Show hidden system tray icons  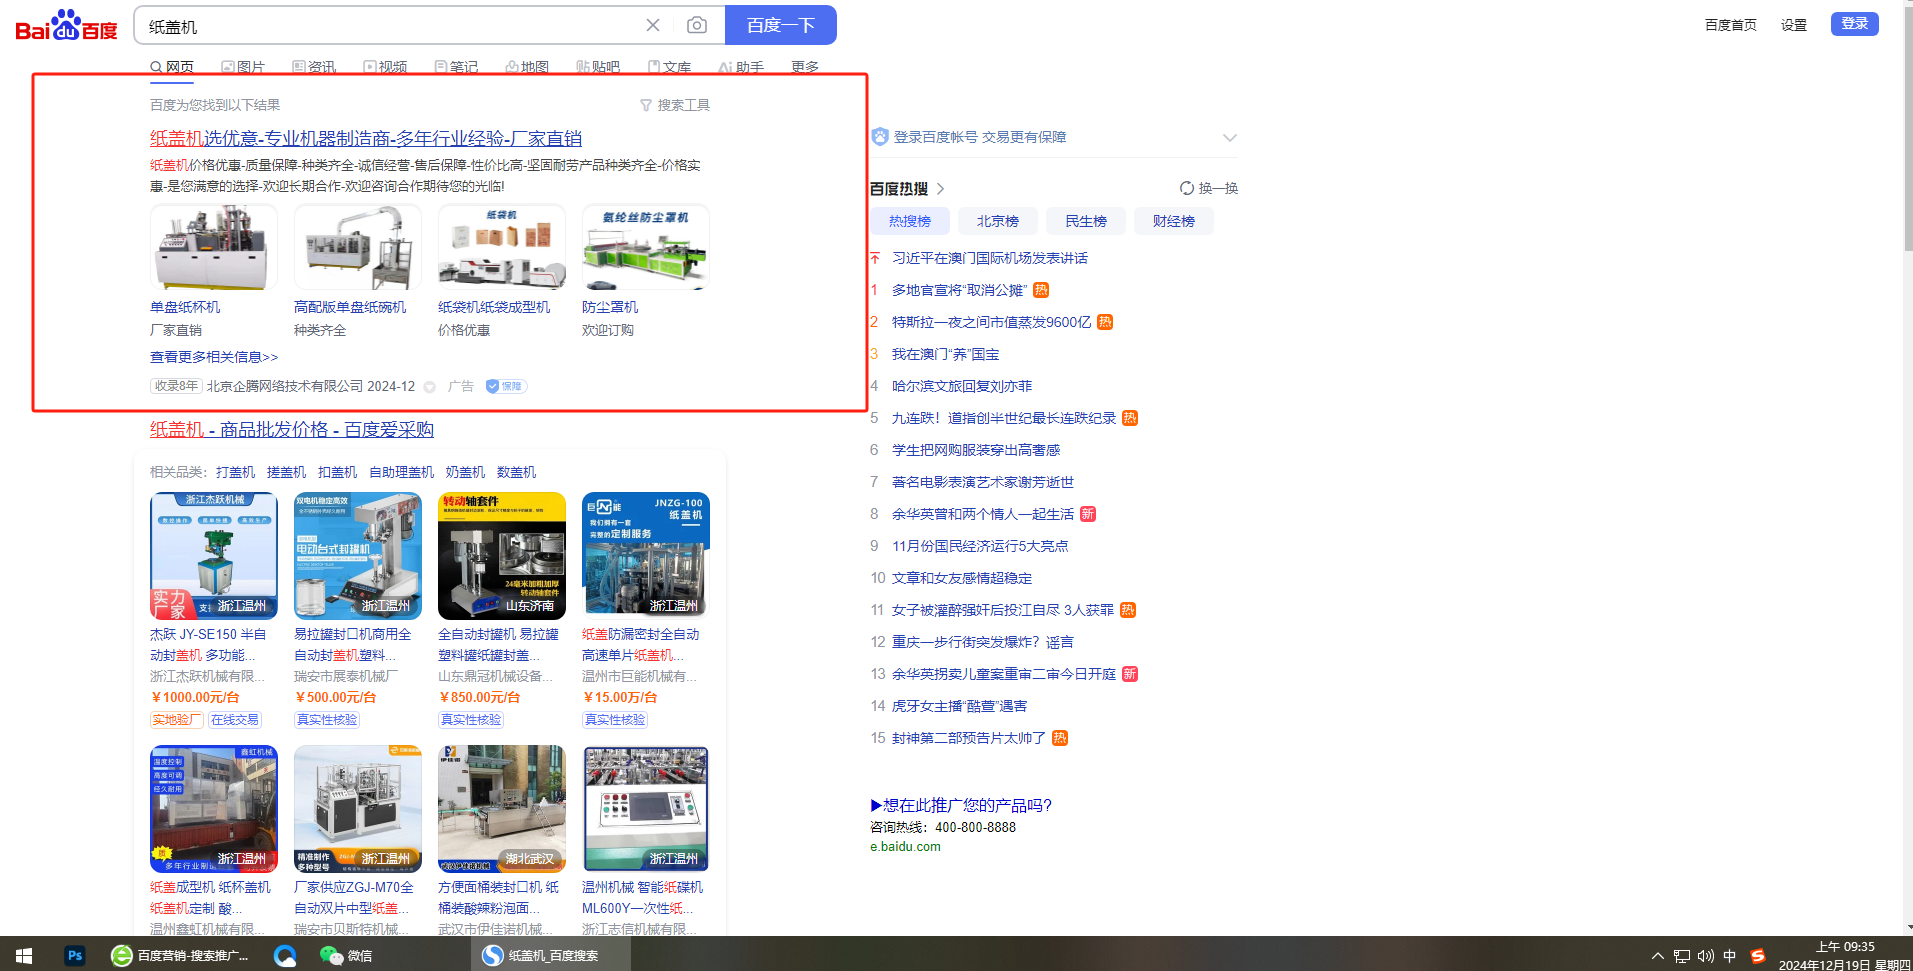1657,955
